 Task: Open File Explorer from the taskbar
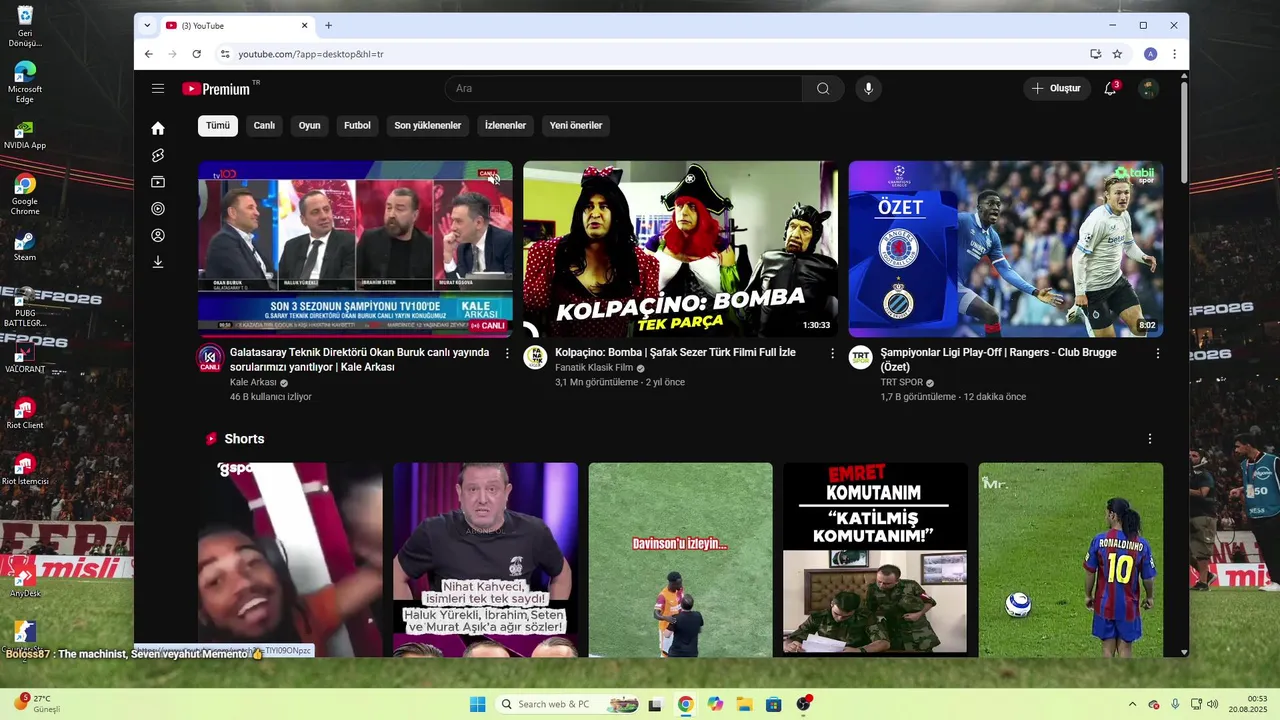click(744, 704)
